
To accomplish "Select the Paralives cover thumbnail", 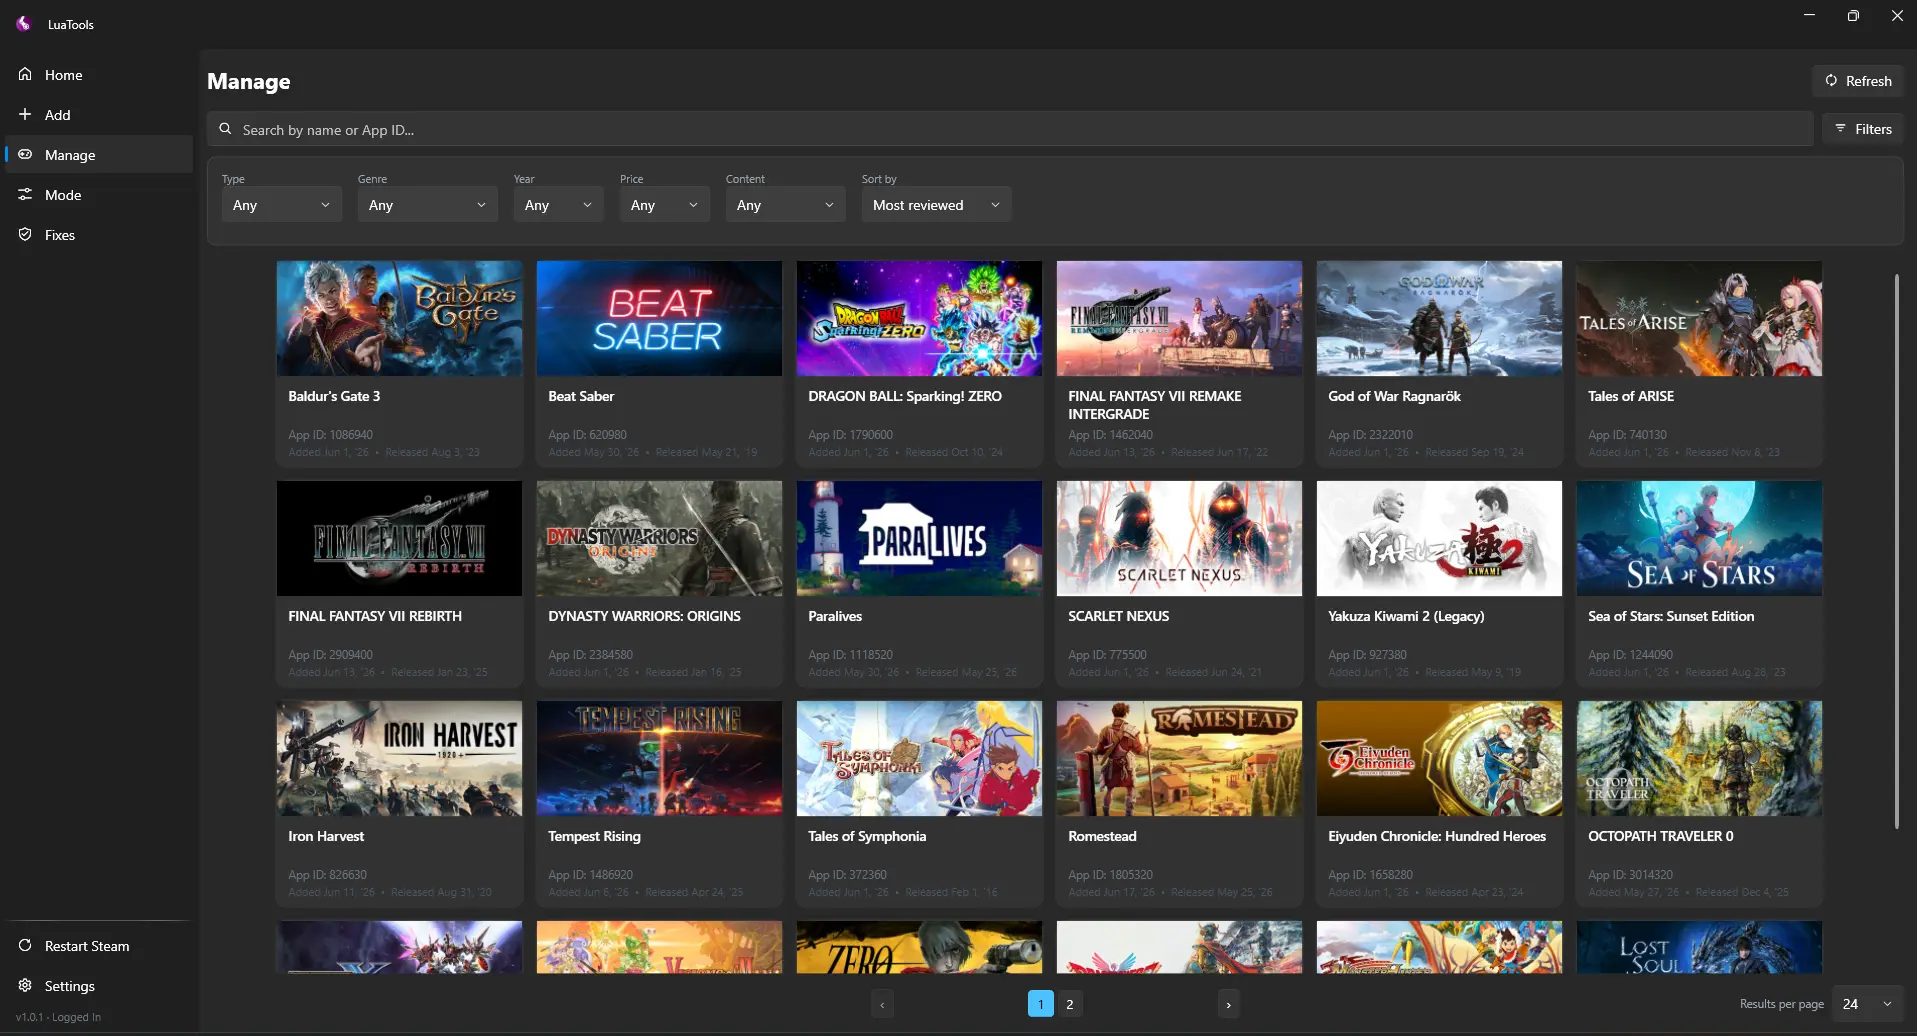I will click(919, 539).
